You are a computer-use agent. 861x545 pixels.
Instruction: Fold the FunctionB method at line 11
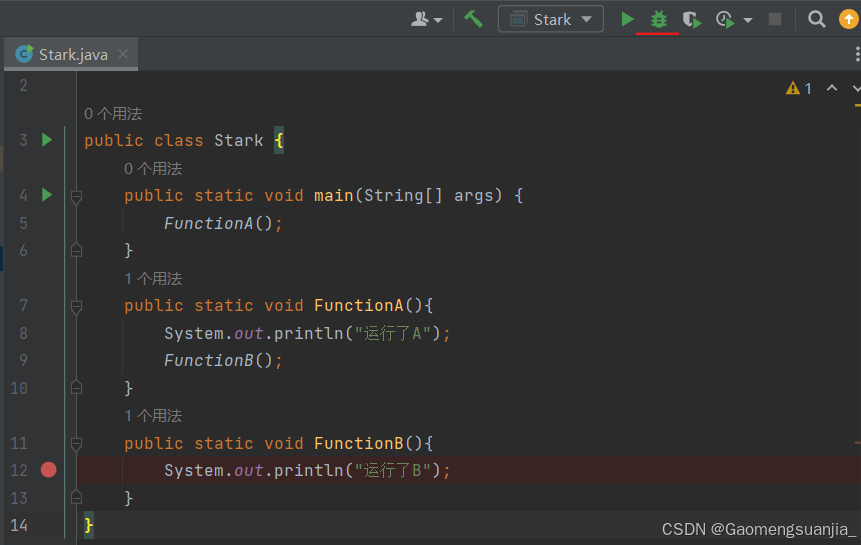click(76, 444)
